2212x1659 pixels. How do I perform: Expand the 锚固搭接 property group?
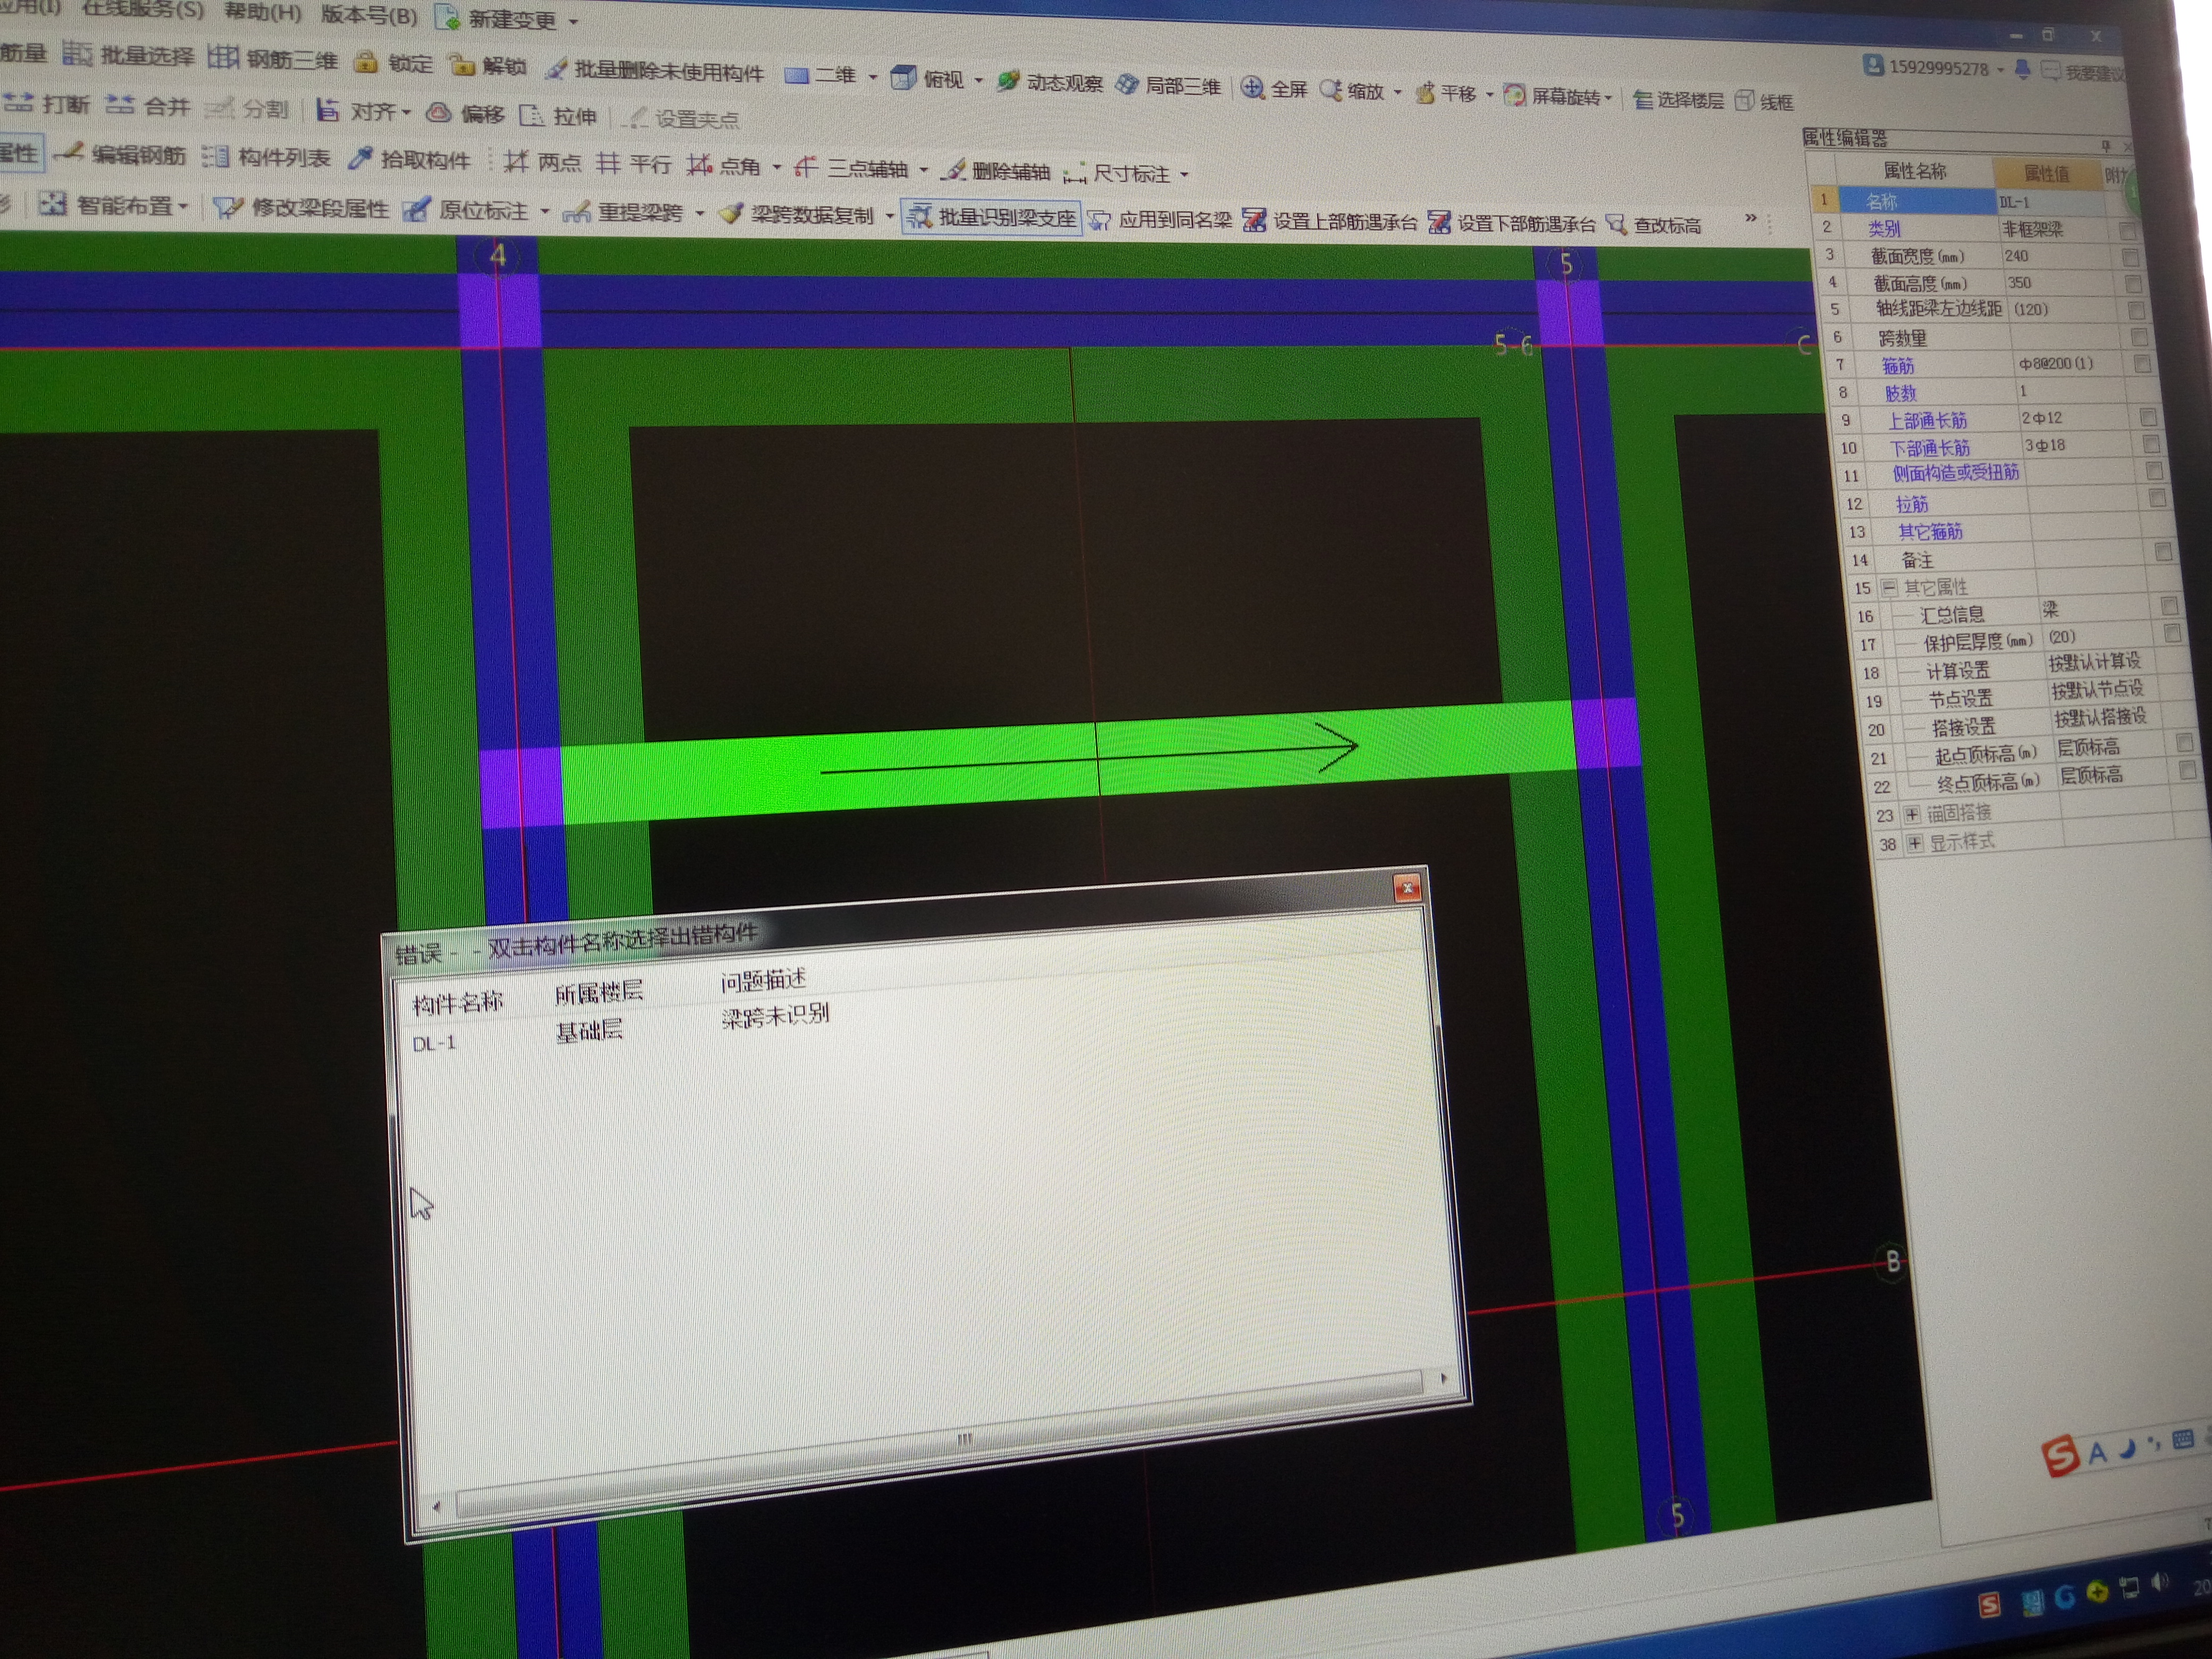(x=1912, y=814)
